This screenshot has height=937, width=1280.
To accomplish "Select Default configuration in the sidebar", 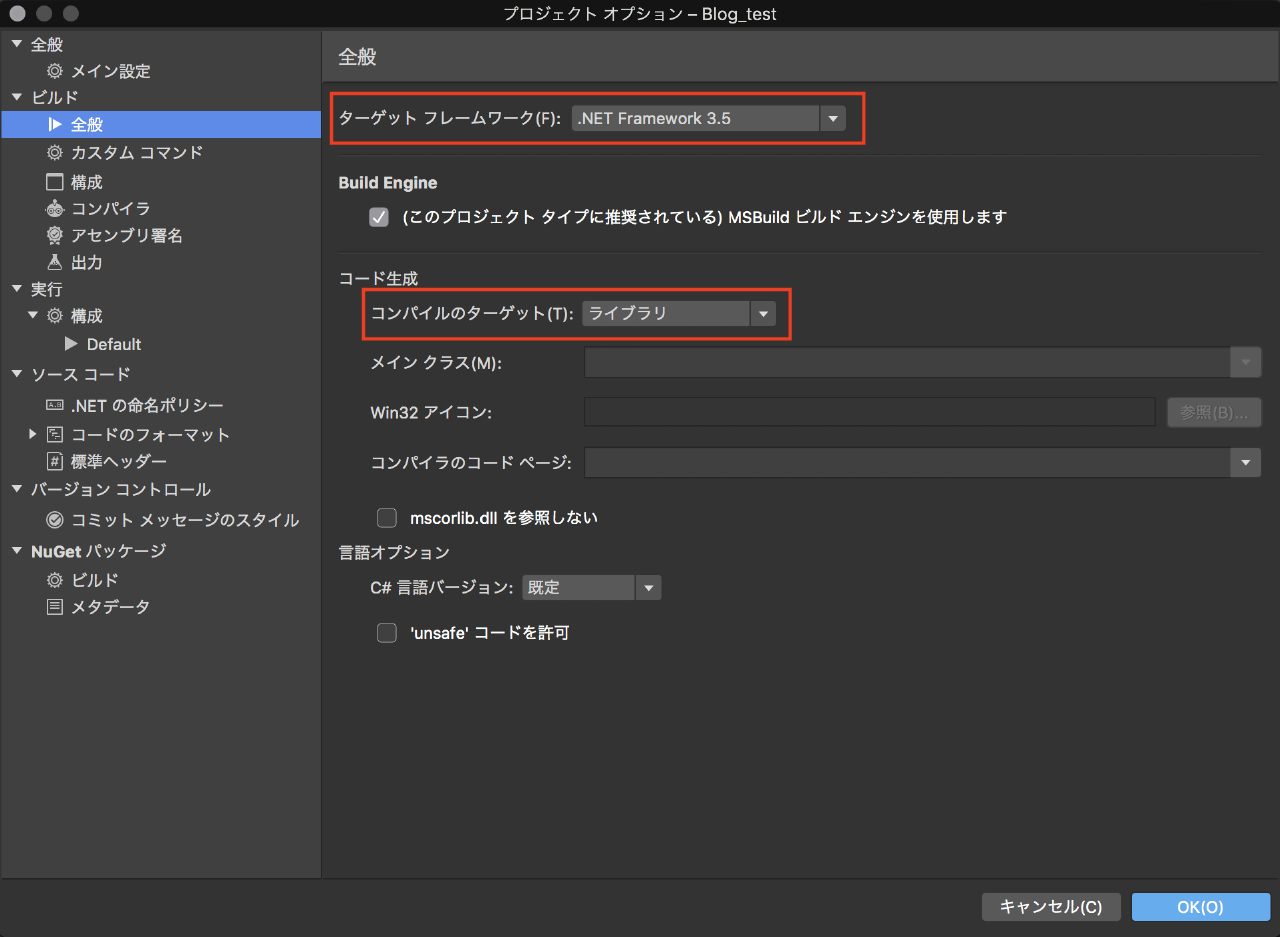I will [x=114, y=344].
